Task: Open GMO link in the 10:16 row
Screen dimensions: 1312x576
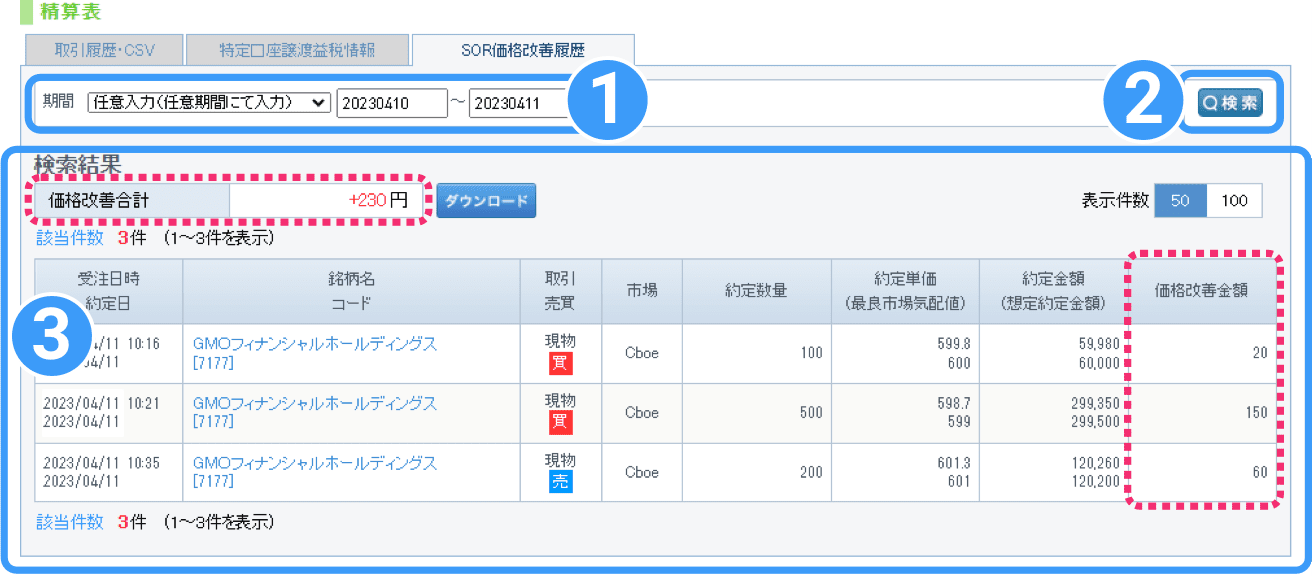Action: (314, 343)
